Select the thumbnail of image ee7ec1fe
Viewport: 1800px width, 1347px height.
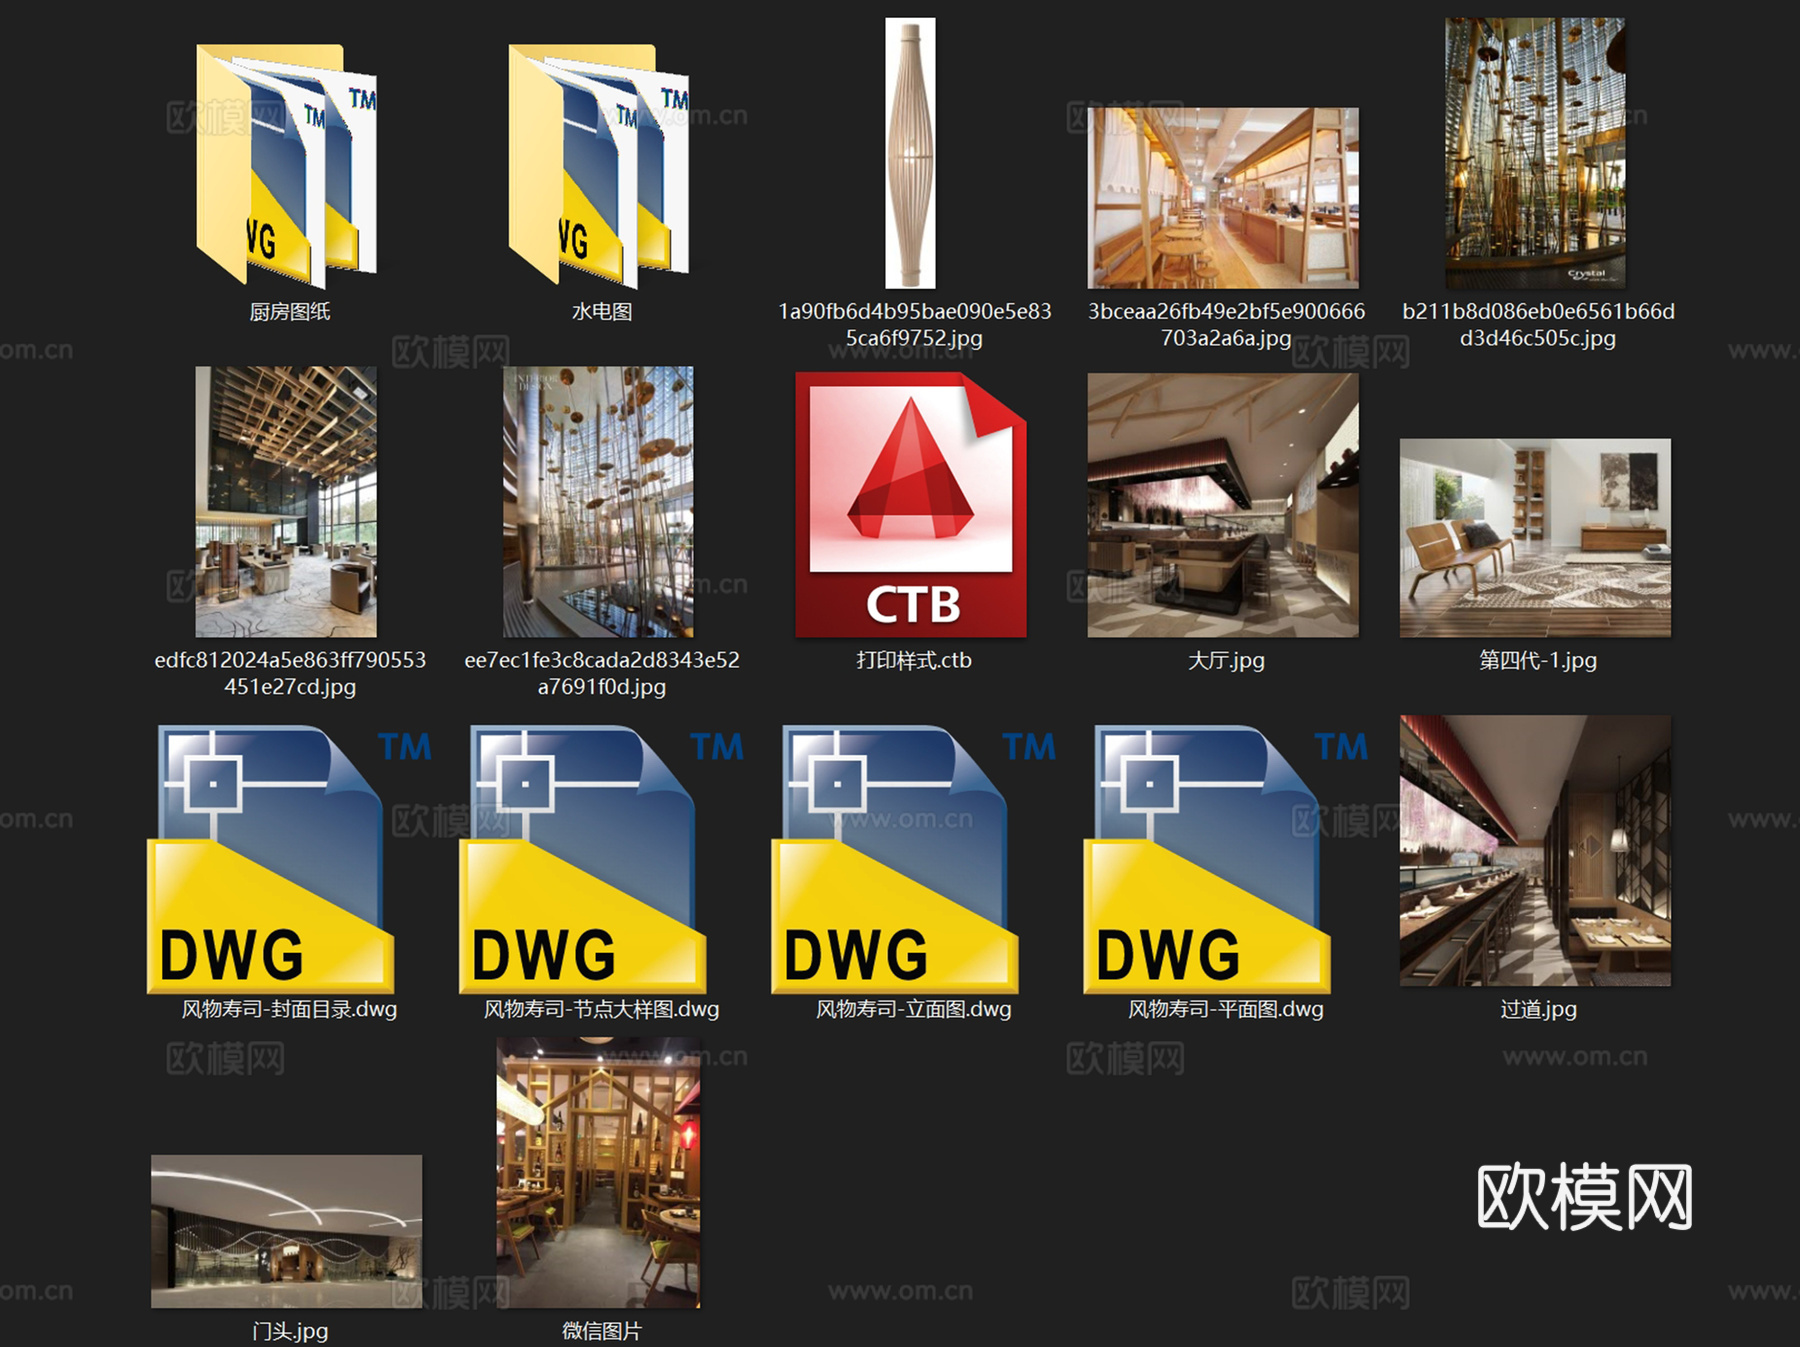598,502
